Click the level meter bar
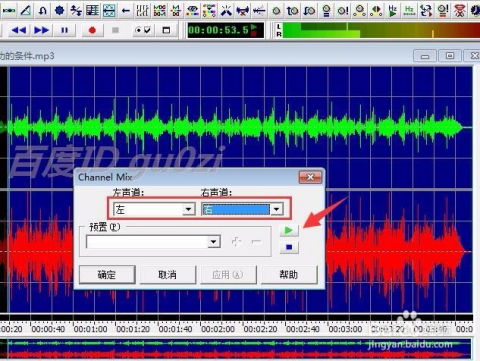This screenshot has width=480, height=361. click(x=381, y=30)
